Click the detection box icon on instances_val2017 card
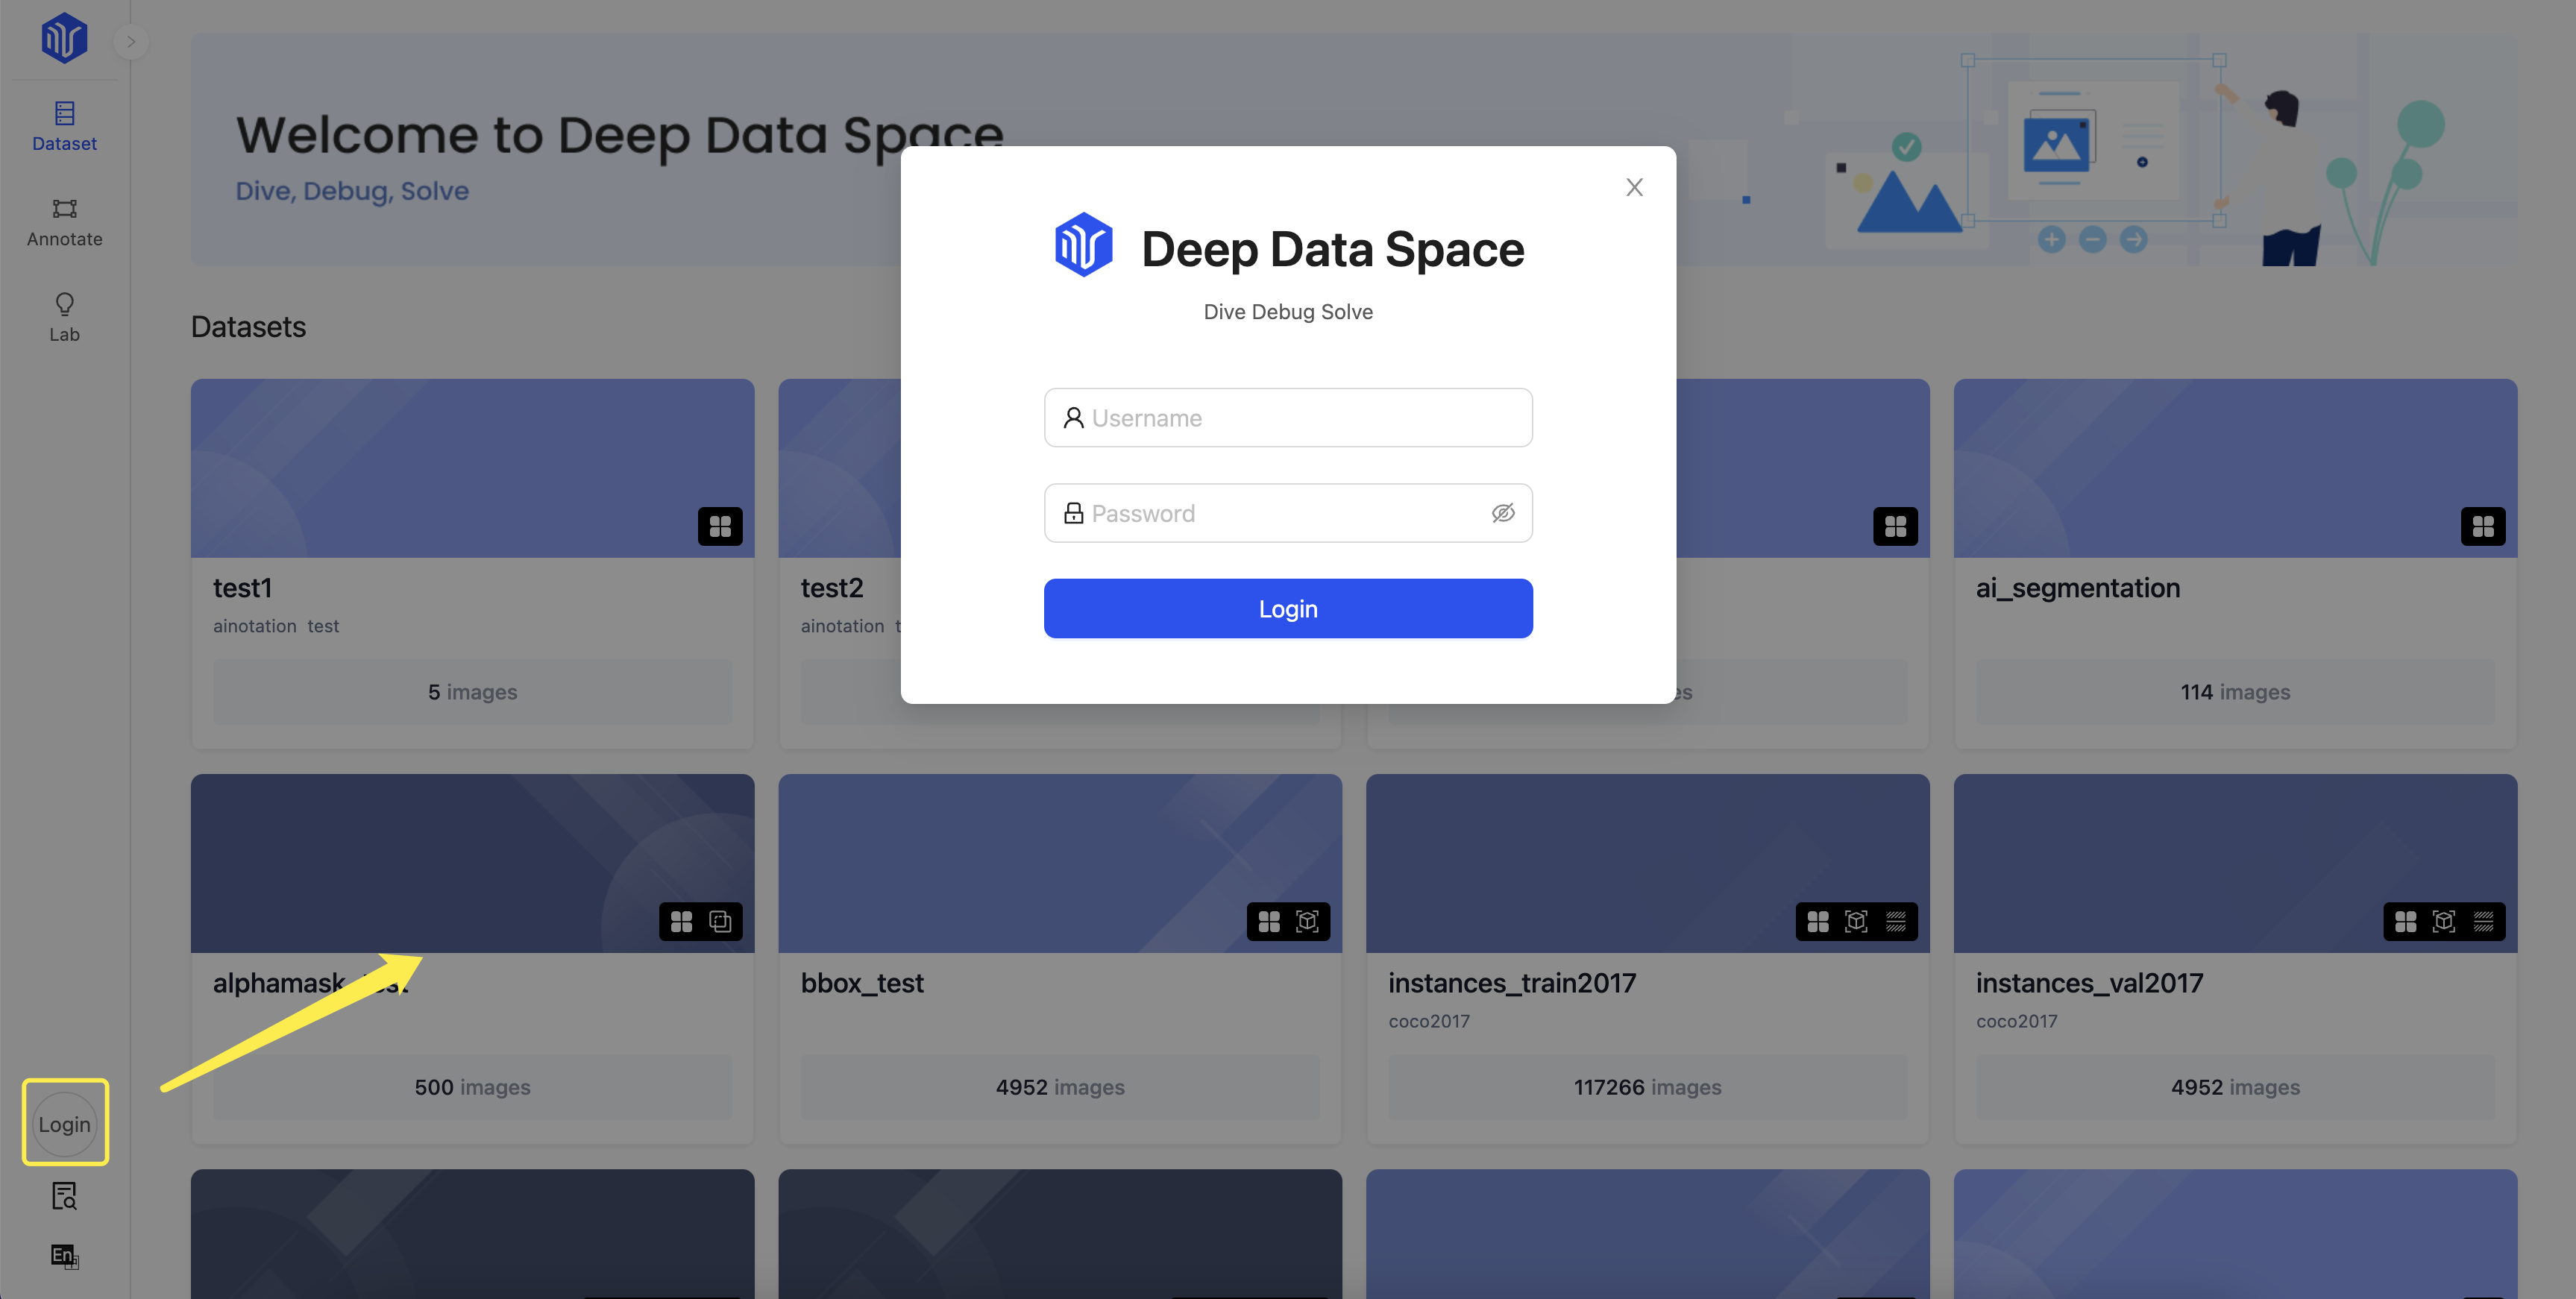The image size is (2576, 1299). click(2444, 921)
